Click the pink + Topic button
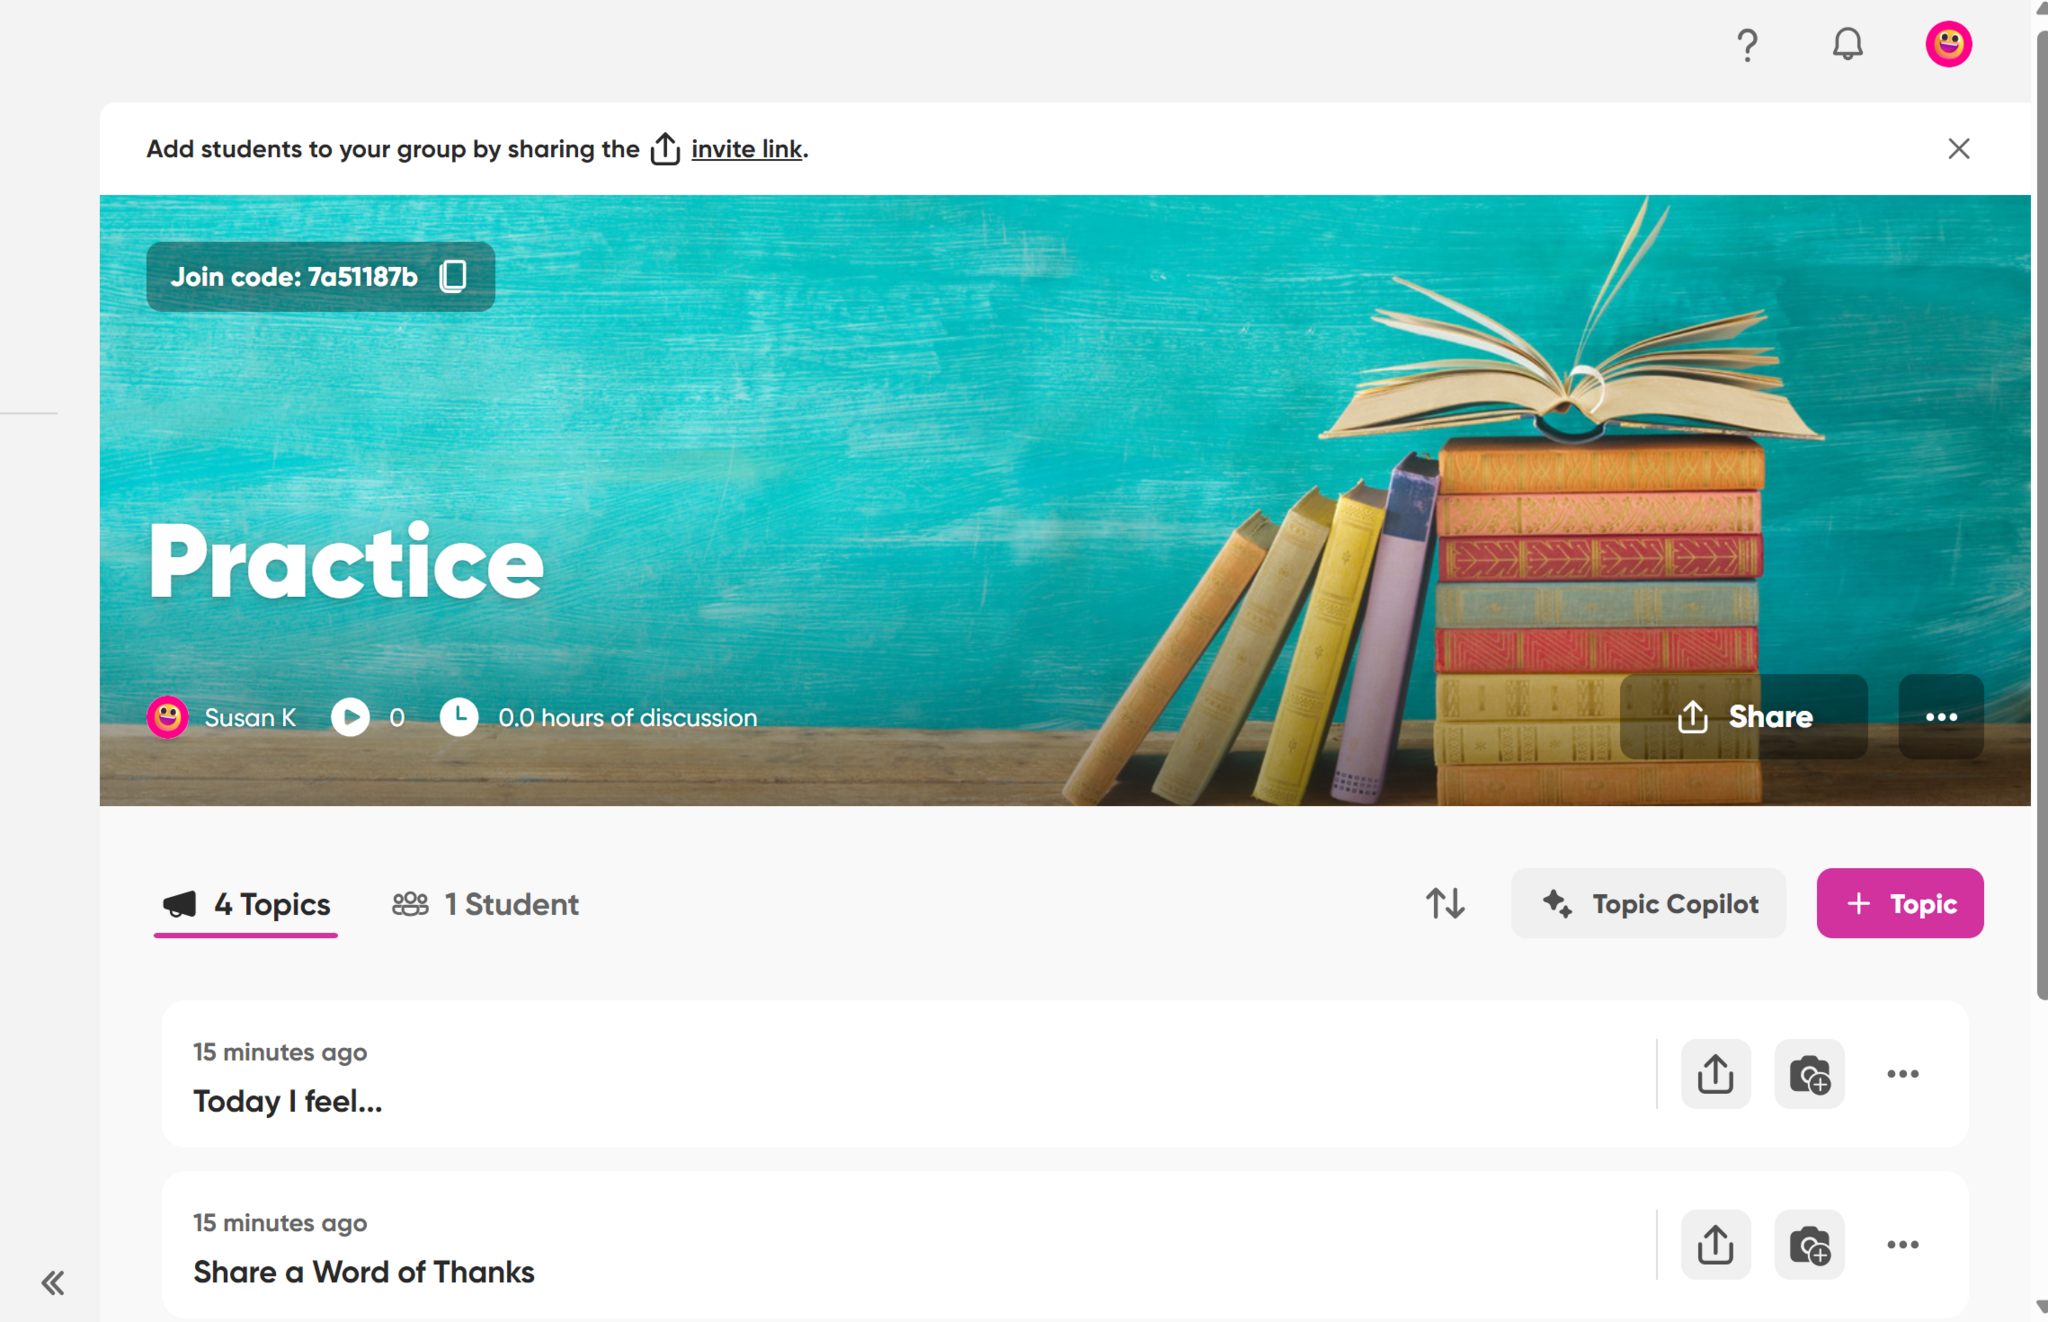 [1899, 903]
